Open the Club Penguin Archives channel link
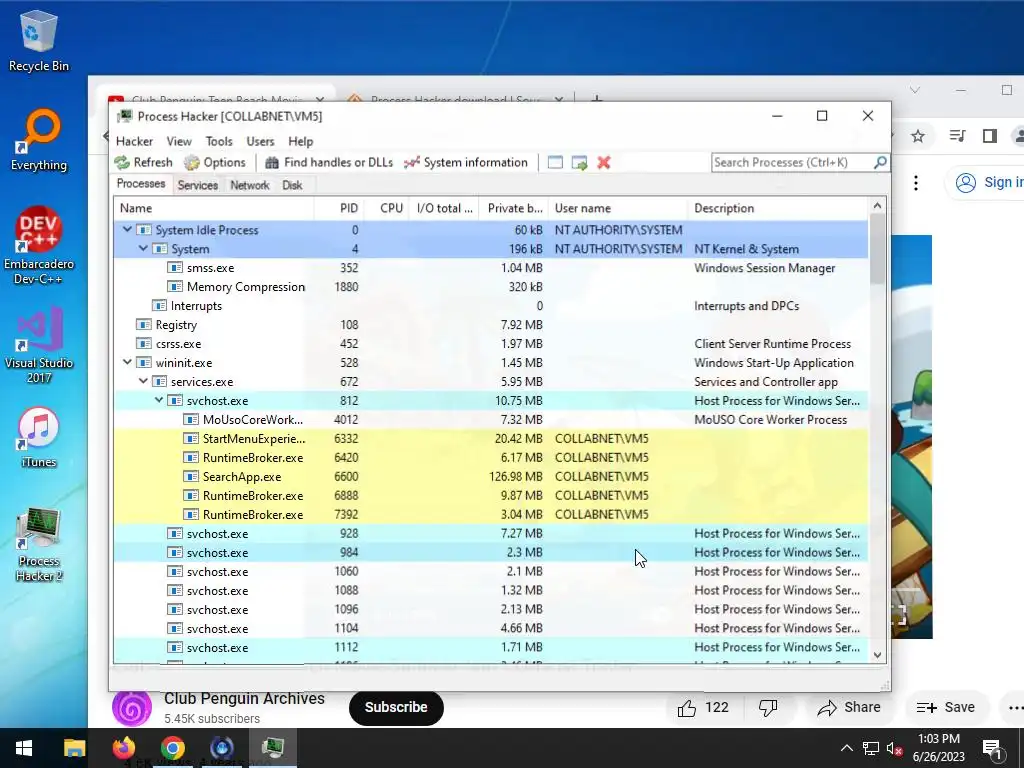 tap(244, 699)
